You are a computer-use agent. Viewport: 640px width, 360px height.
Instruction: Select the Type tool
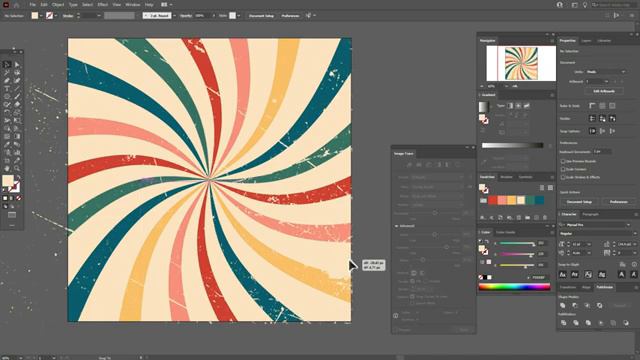[7, 89]
